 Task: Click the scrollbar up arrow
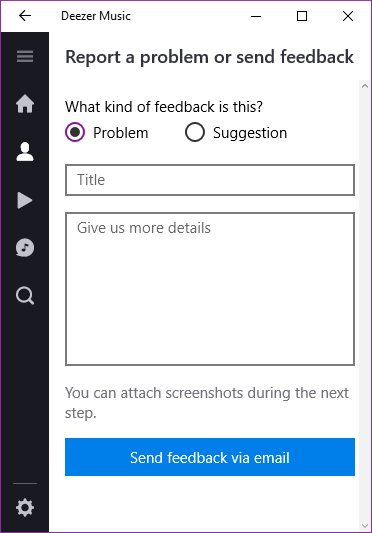[365, 86]
